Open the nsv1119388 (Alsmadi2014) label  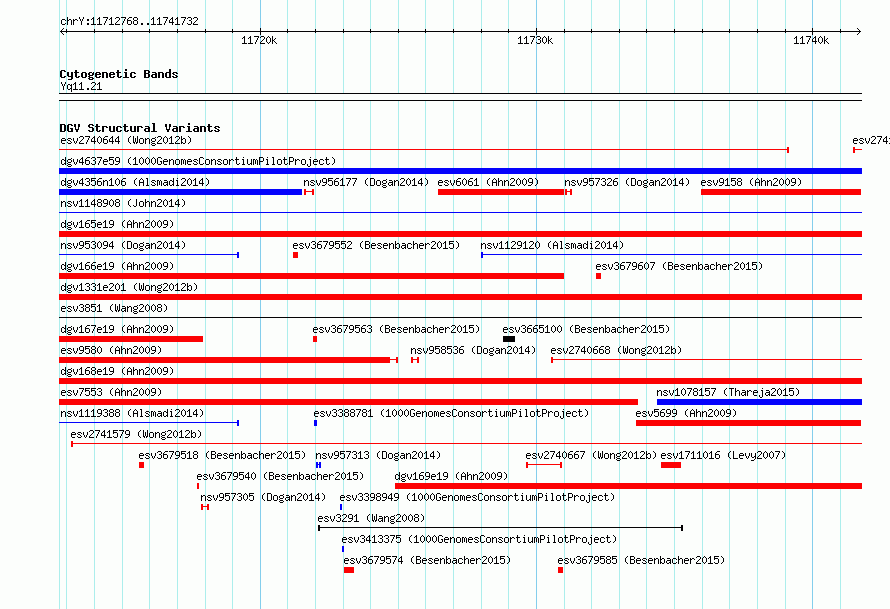click(132, 413)
